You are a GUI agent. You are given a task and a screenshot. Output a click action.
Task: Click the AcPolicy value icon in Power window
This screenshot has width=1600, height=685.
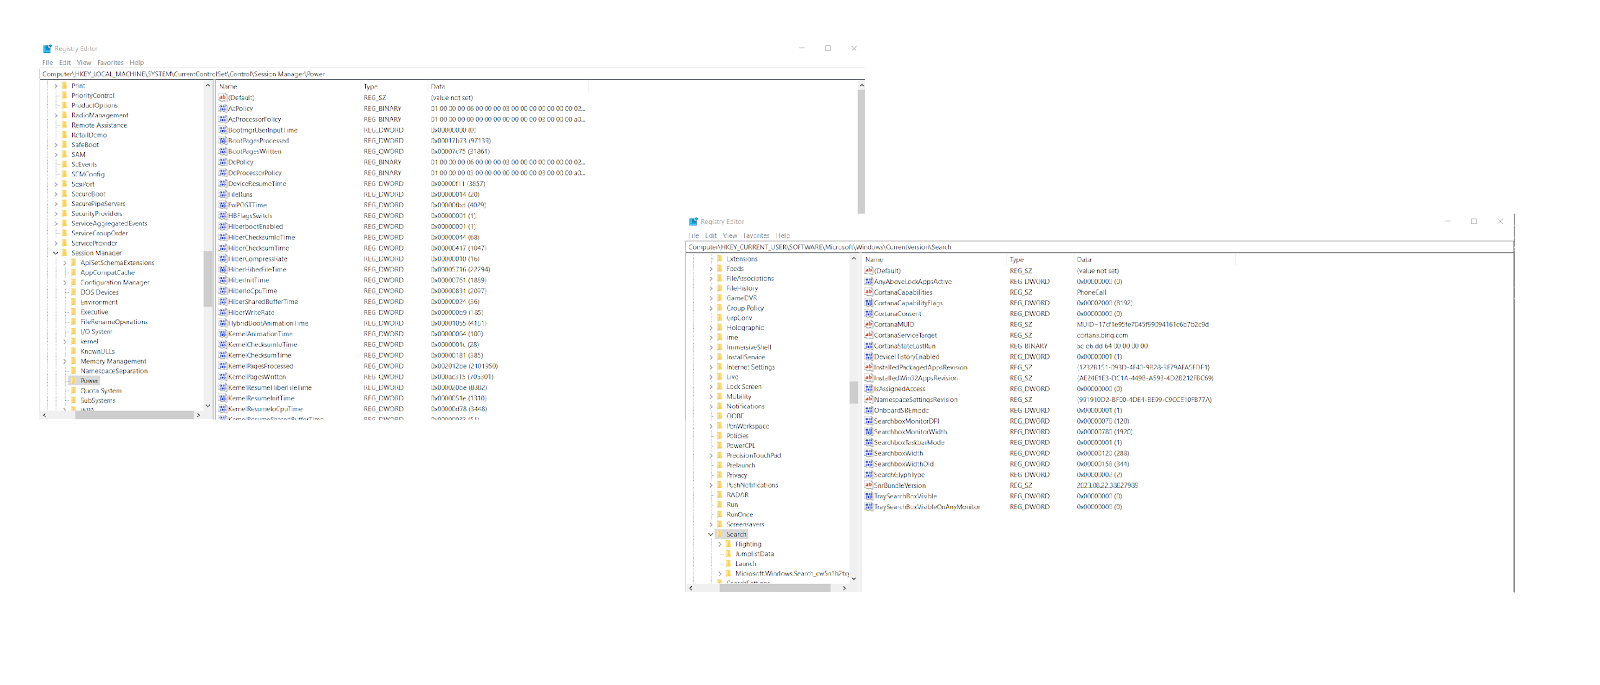coord(223,108)
